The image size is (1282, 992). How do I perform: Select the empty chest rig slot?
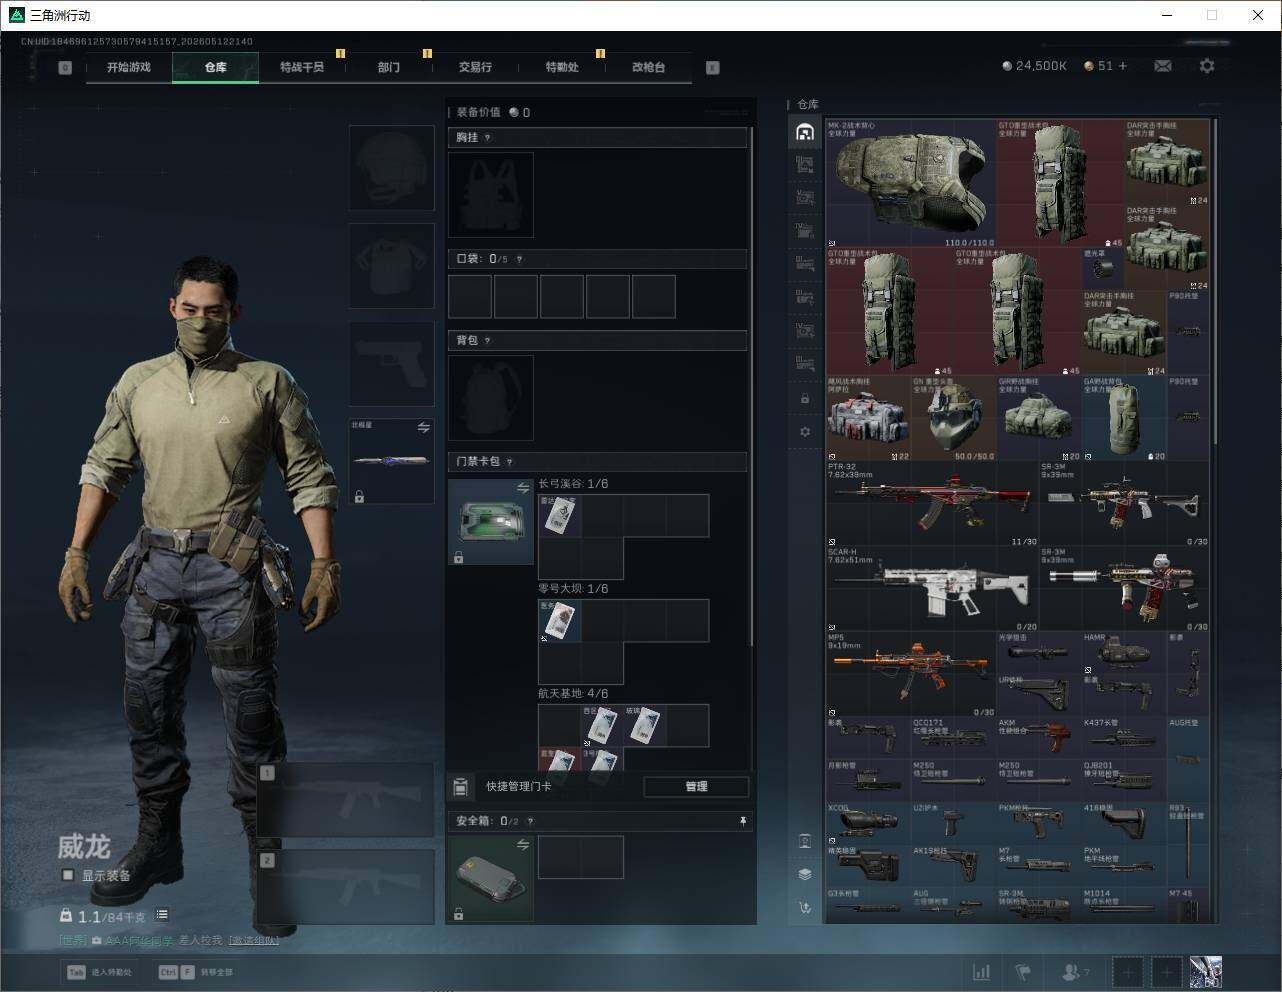tap(491, 195)
